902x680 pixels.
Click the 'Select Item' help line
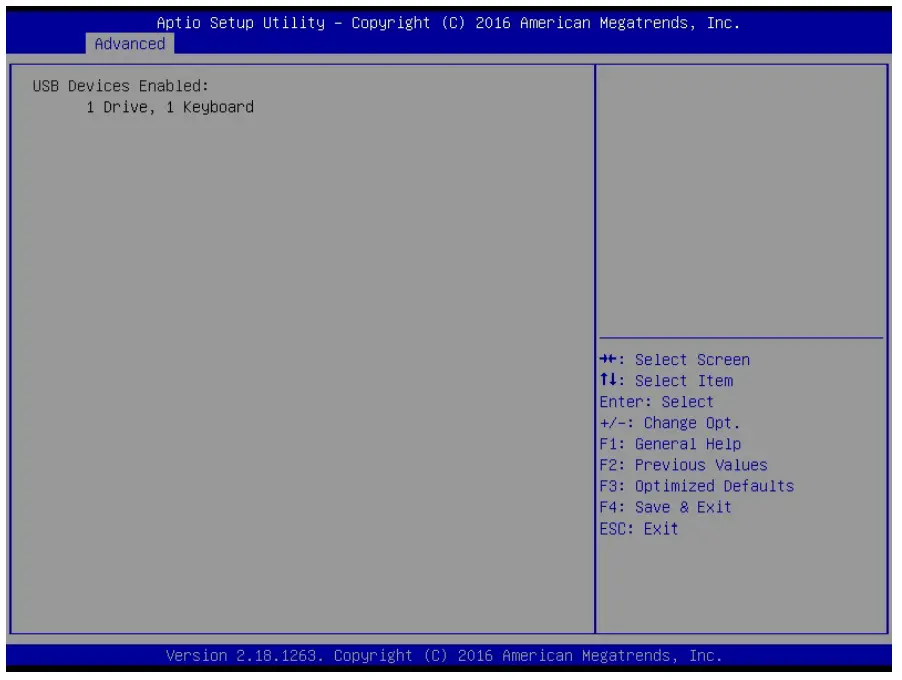click(667, 381)
